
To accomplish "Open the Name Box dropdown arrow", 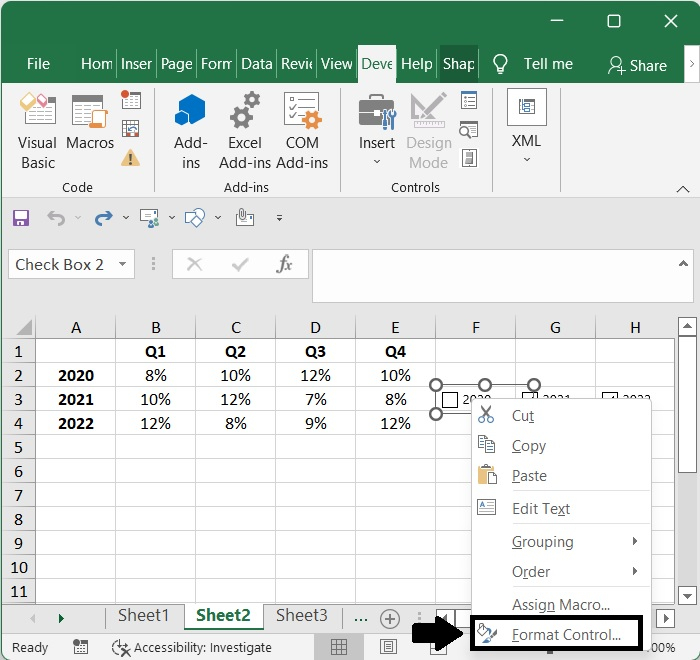I will click(x=123, y=264).
